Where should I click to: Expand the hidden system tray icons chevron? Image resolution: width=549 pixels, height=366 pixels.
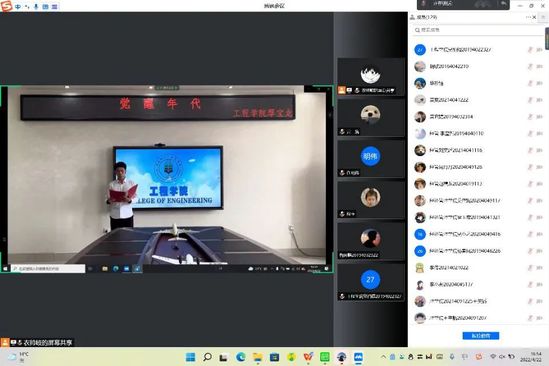[383, 357]
